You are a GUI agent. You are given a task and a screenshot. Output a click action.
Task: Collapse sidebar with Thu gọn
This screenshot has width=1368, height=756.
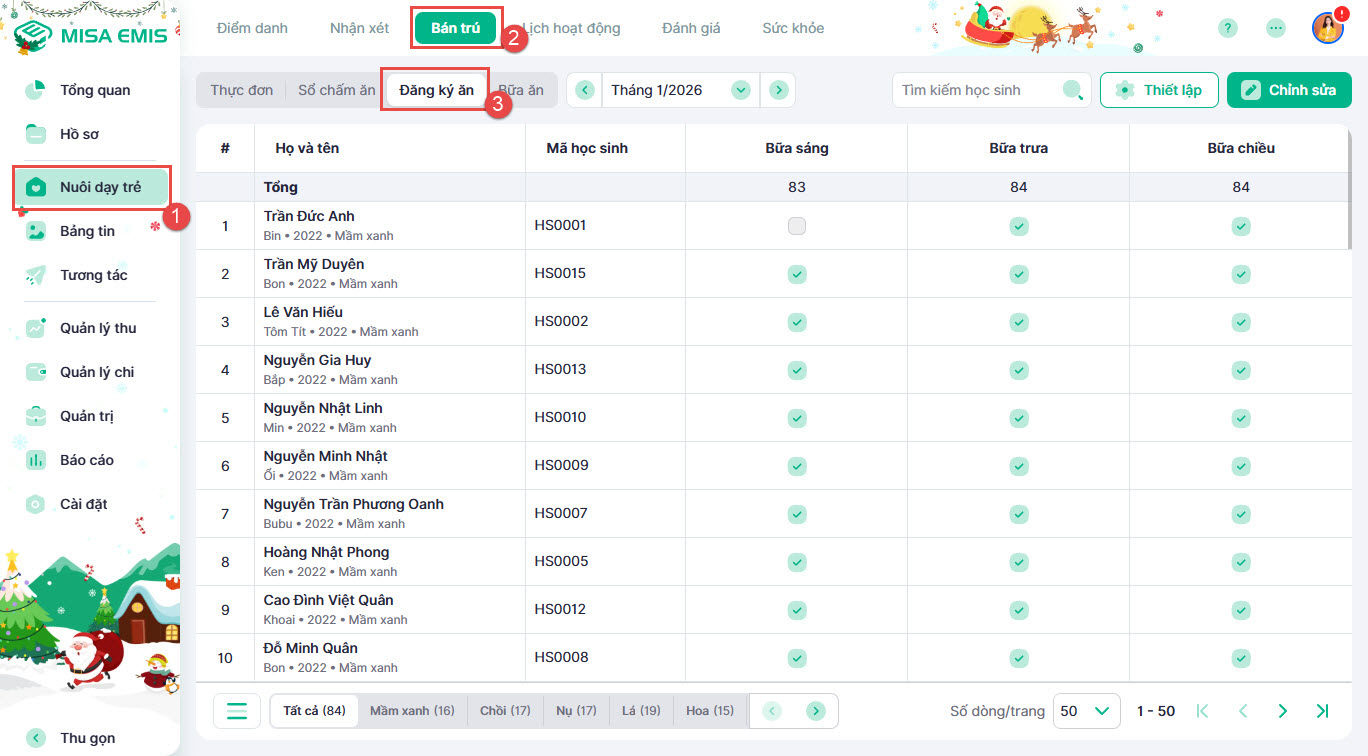coord(87,738)
